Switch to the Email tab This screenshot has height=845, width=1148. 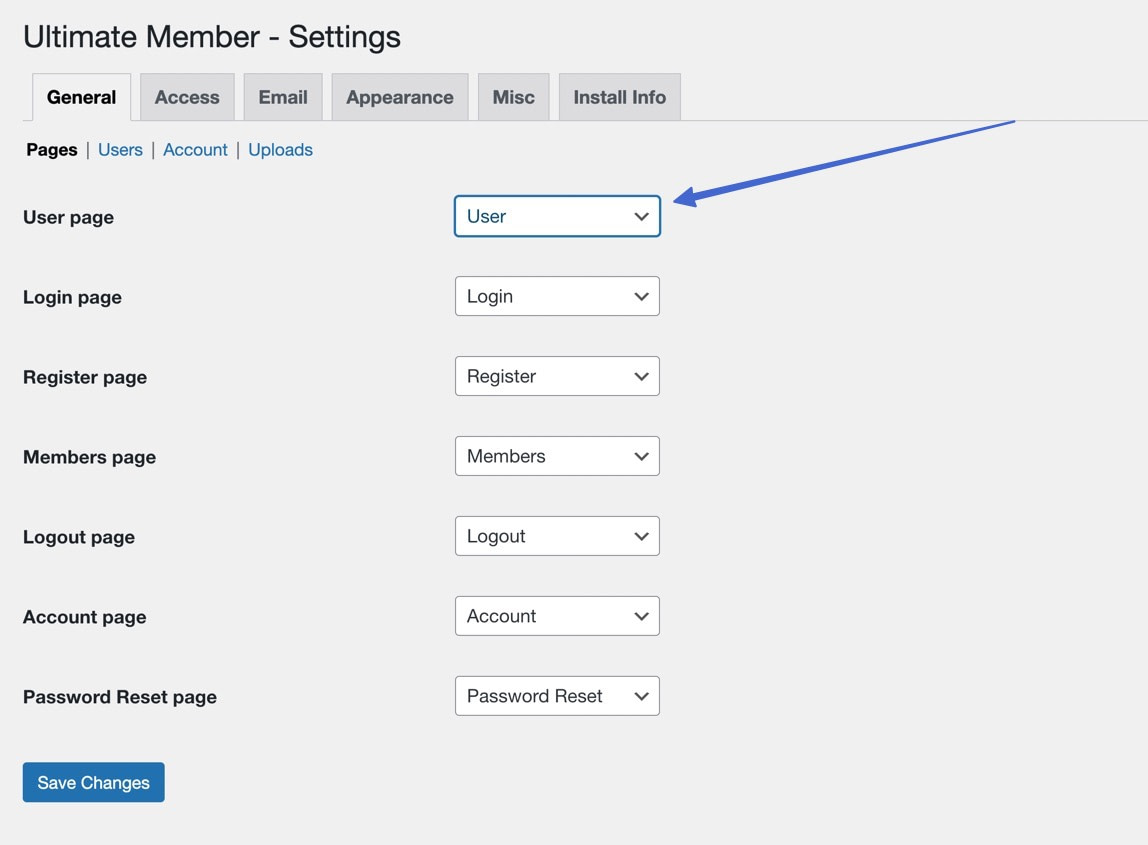[283, 97]
